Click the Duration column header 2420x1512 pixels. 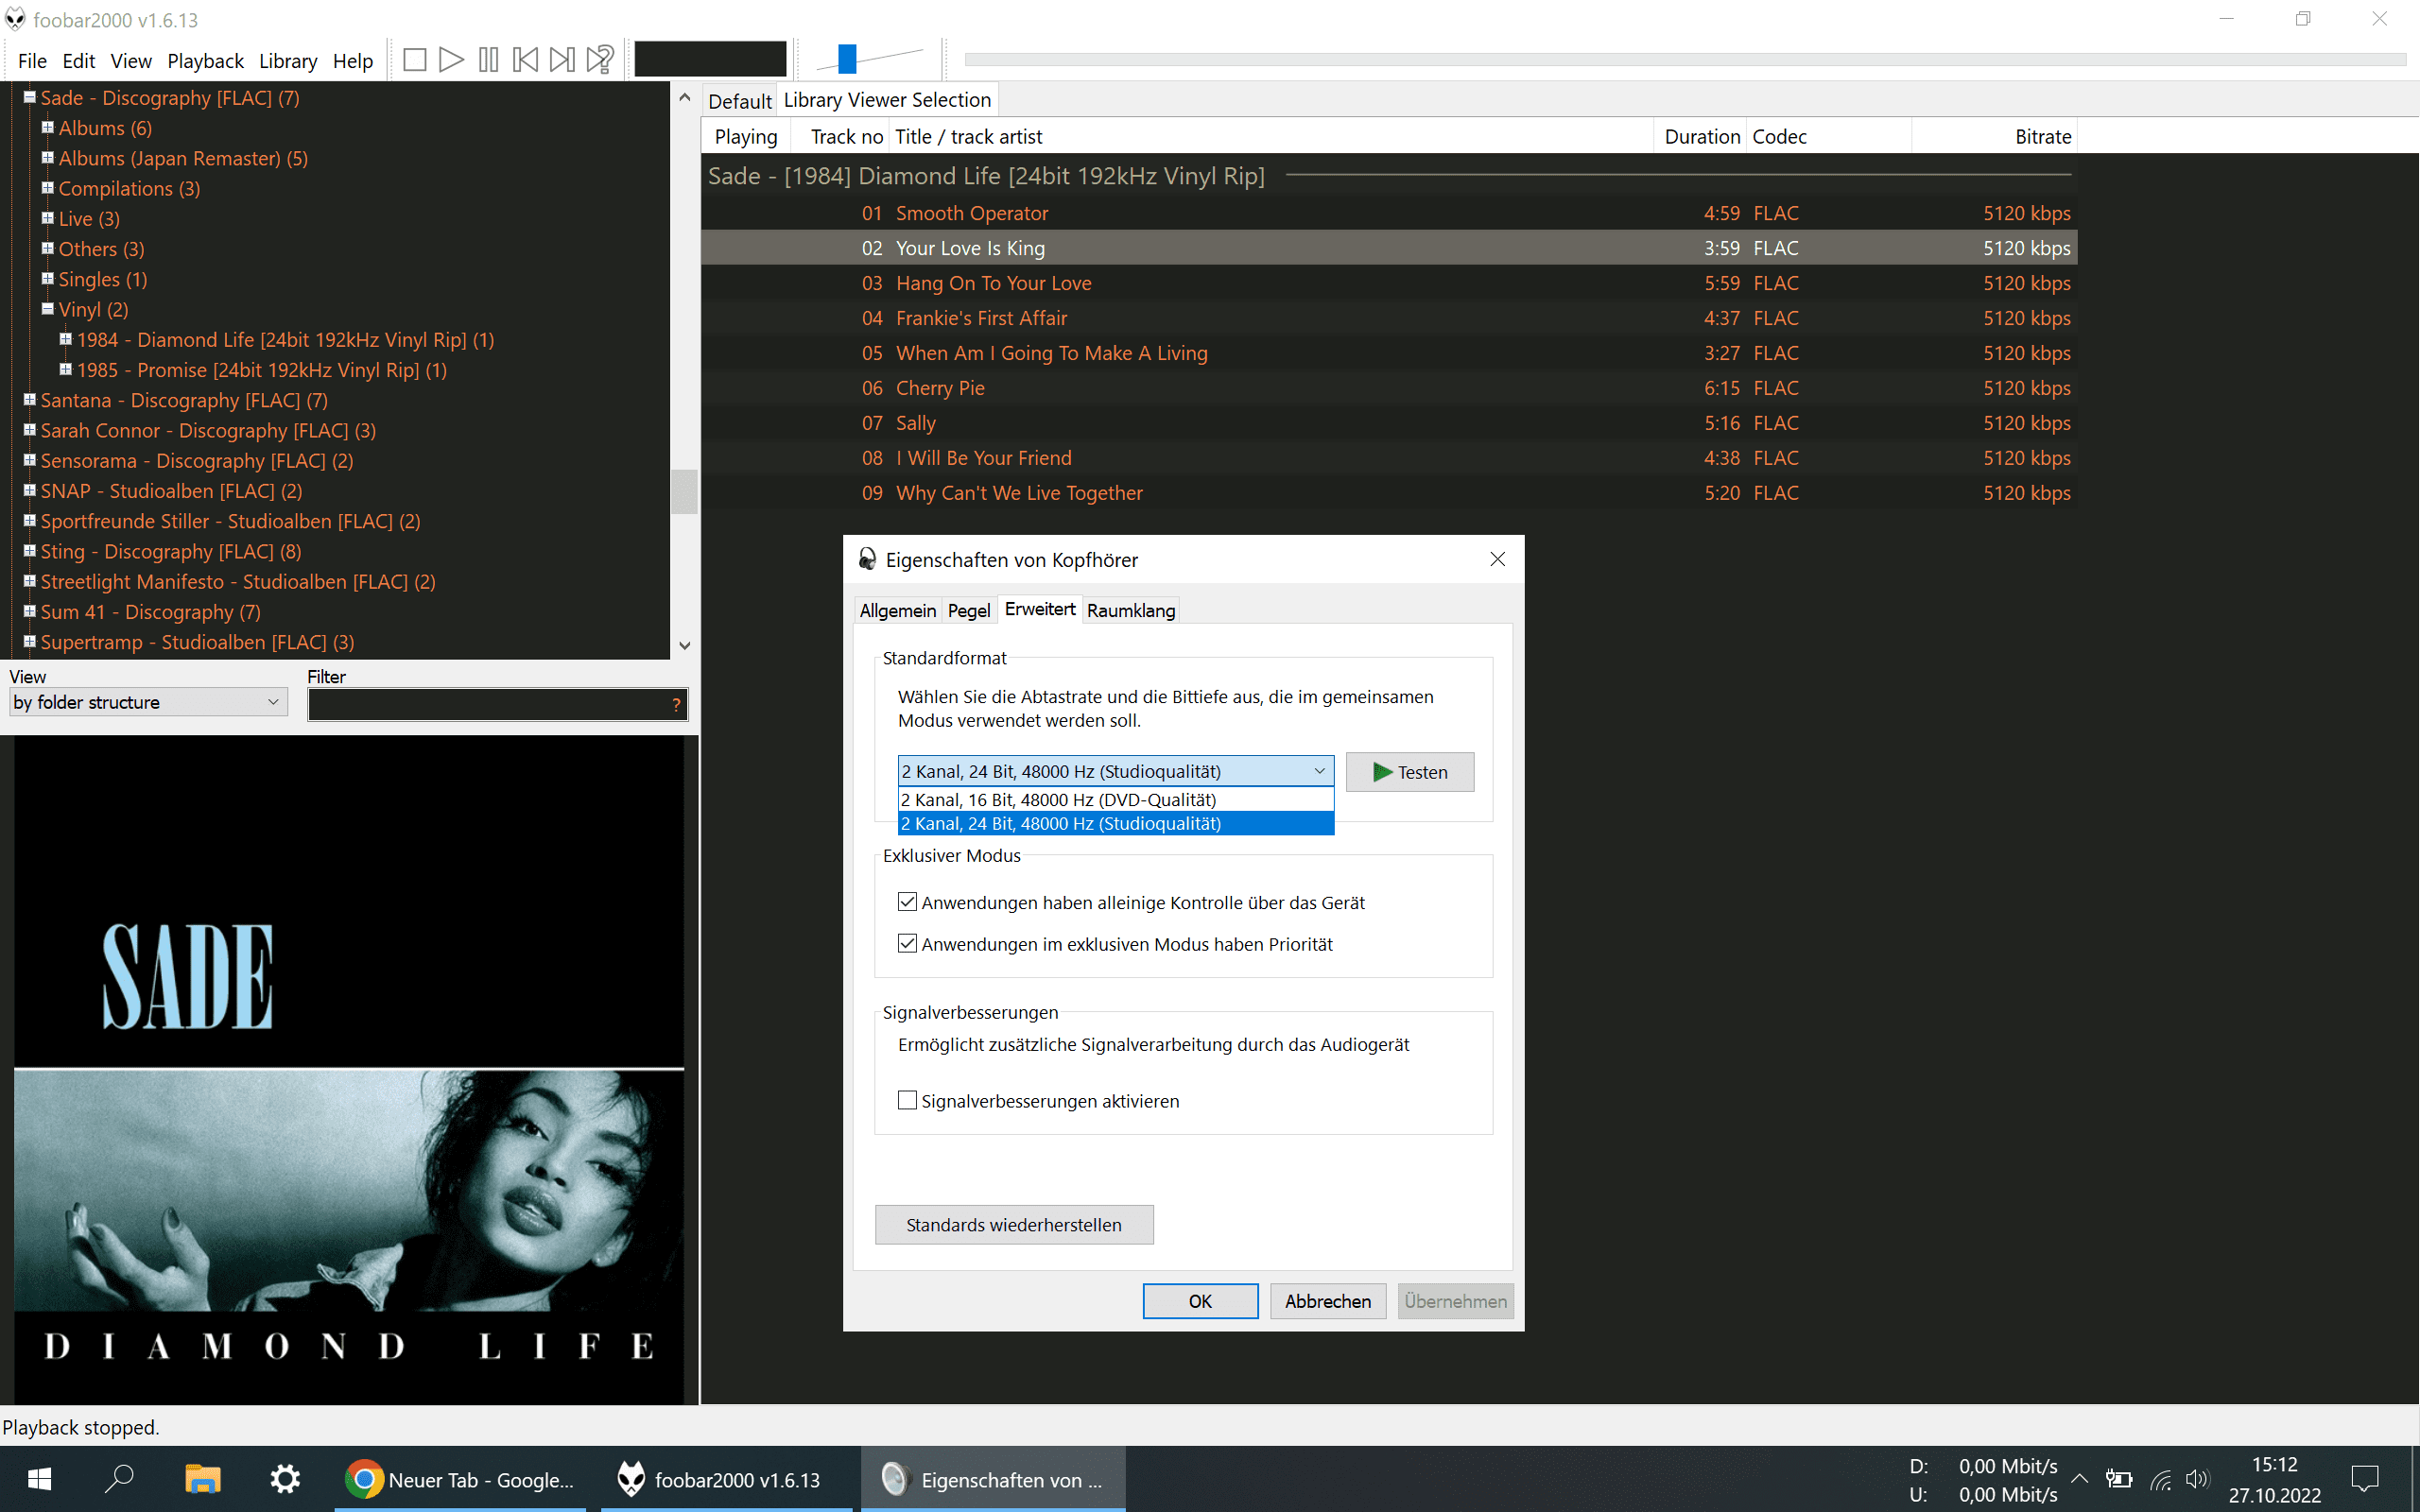pos(1701,137)
